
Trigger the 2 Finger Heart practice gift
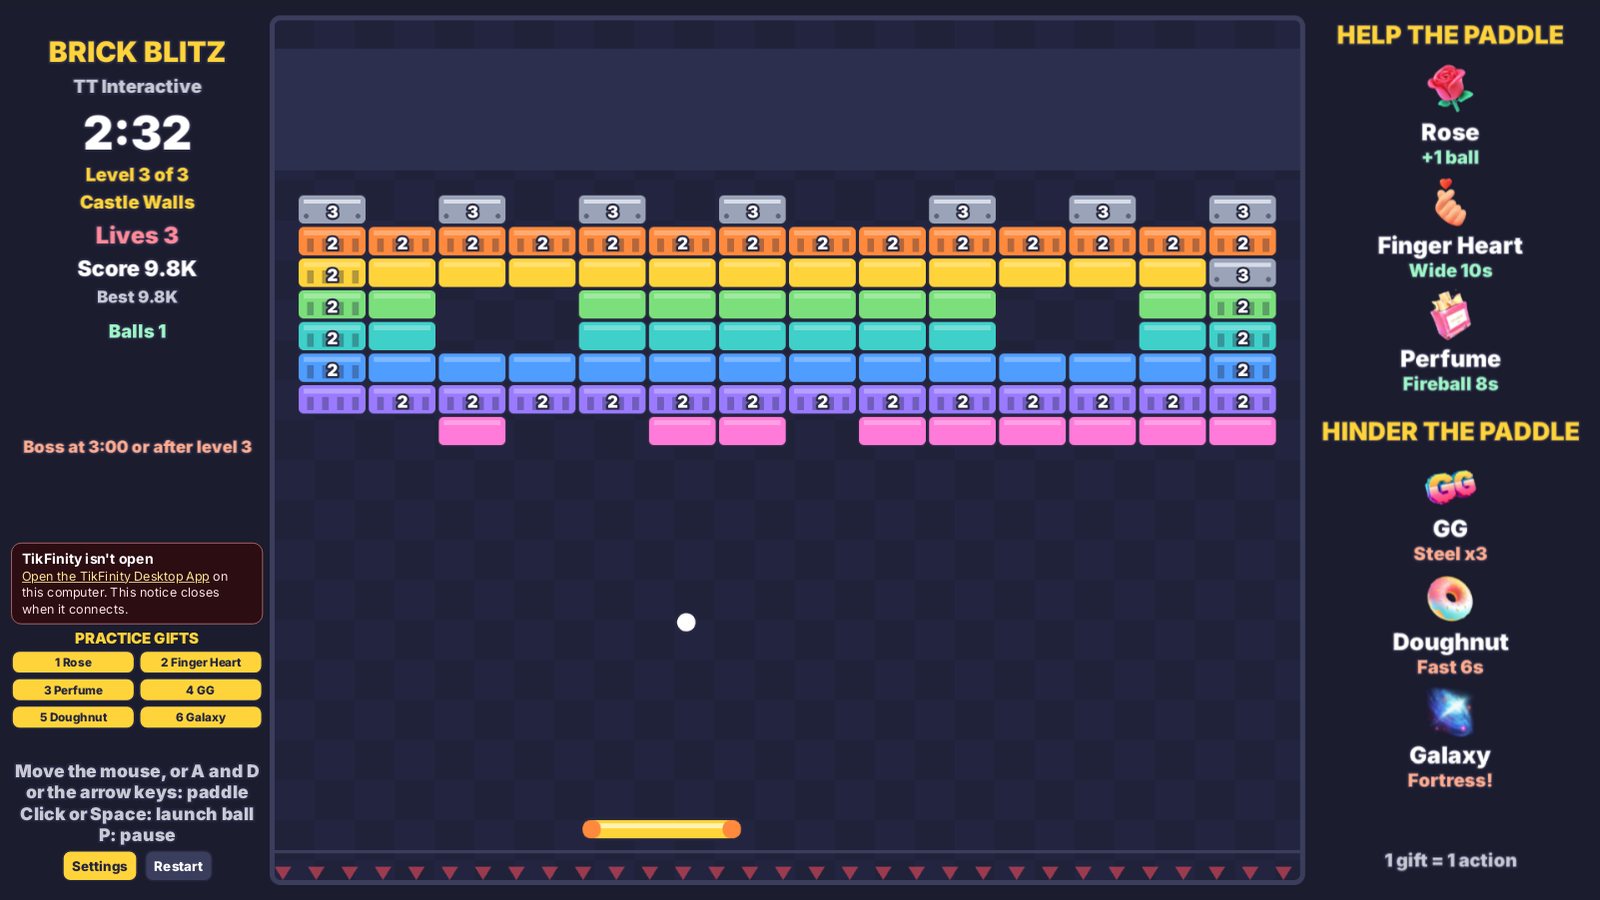tap(201, 662)
